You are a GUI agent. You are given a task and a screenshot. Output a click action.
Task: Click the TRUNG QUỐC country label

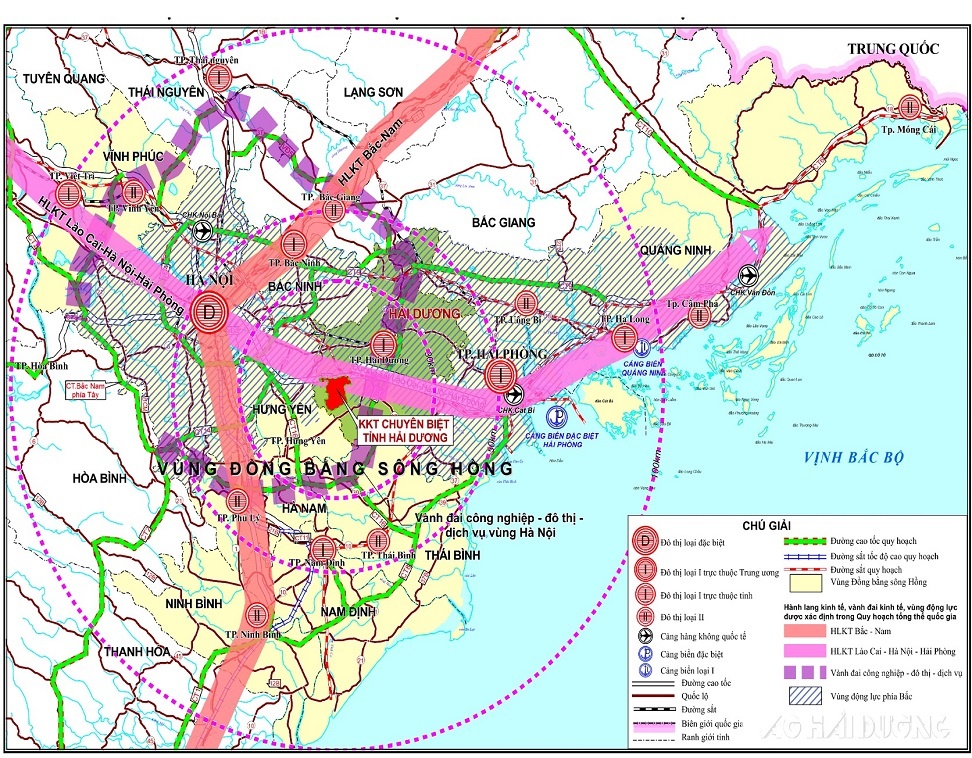pyautogui.click(x=893, y=48)
